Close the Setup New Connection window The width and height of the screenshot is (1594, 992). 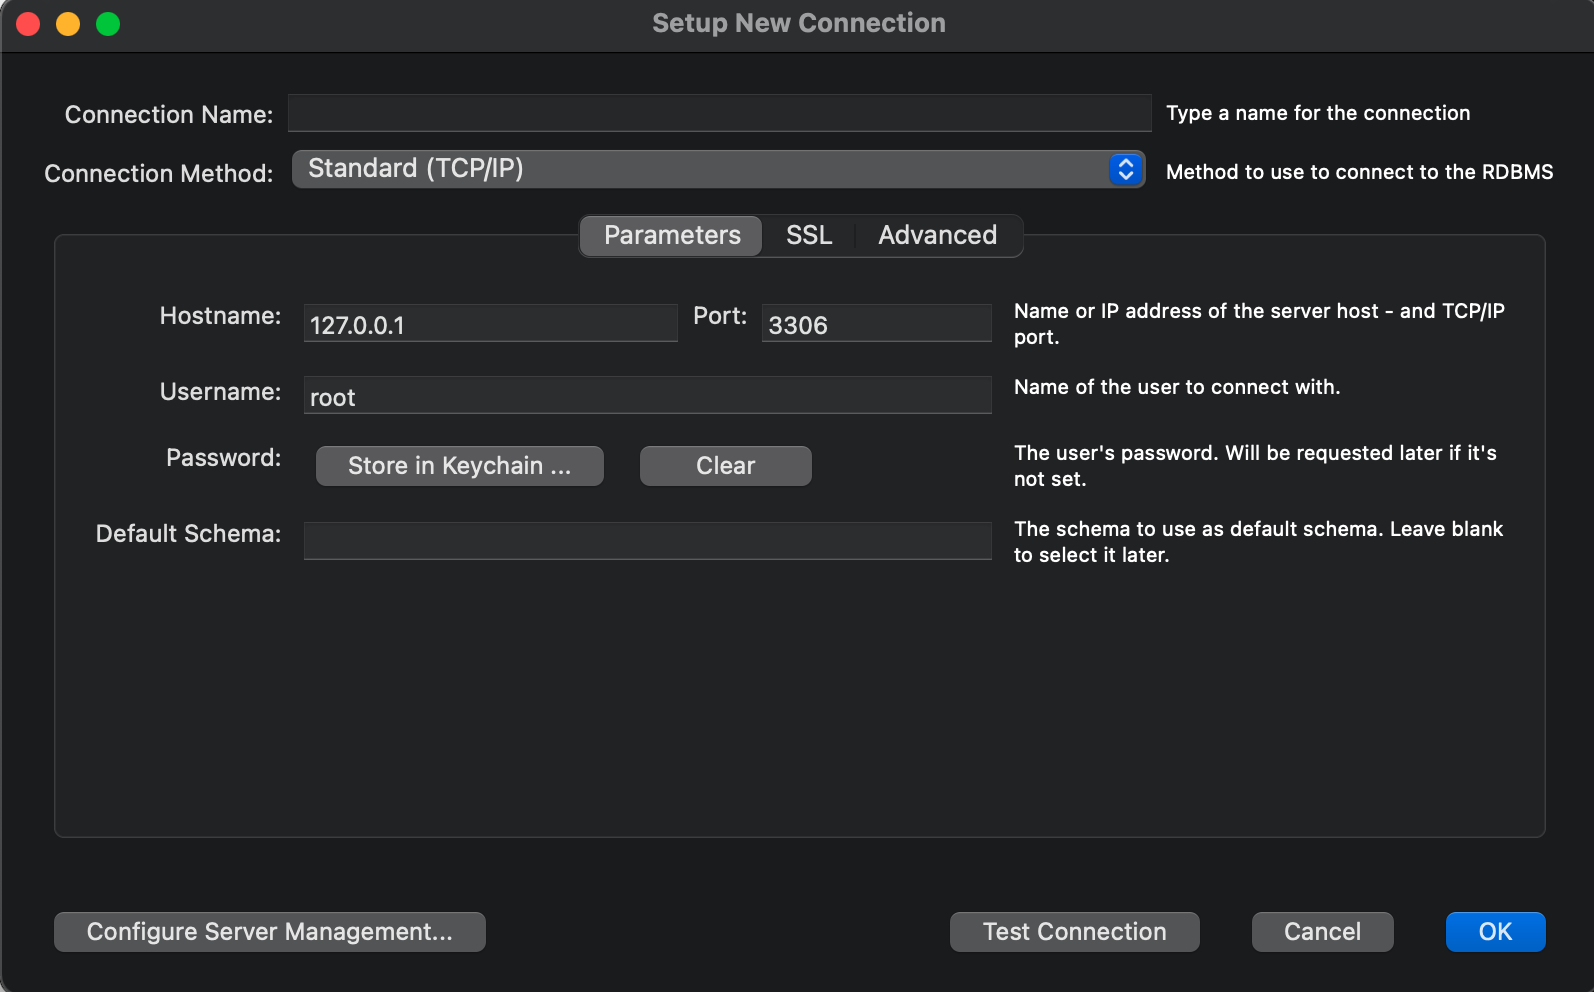[x=28, y=24]
